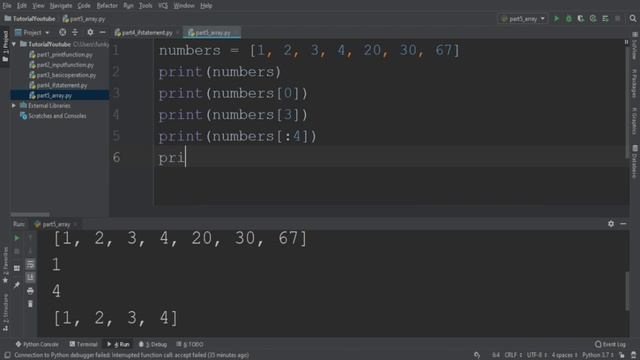This screenshot has width=640, height=360.
Task: Hide the Project panel with minus icon
Action: 102,32
